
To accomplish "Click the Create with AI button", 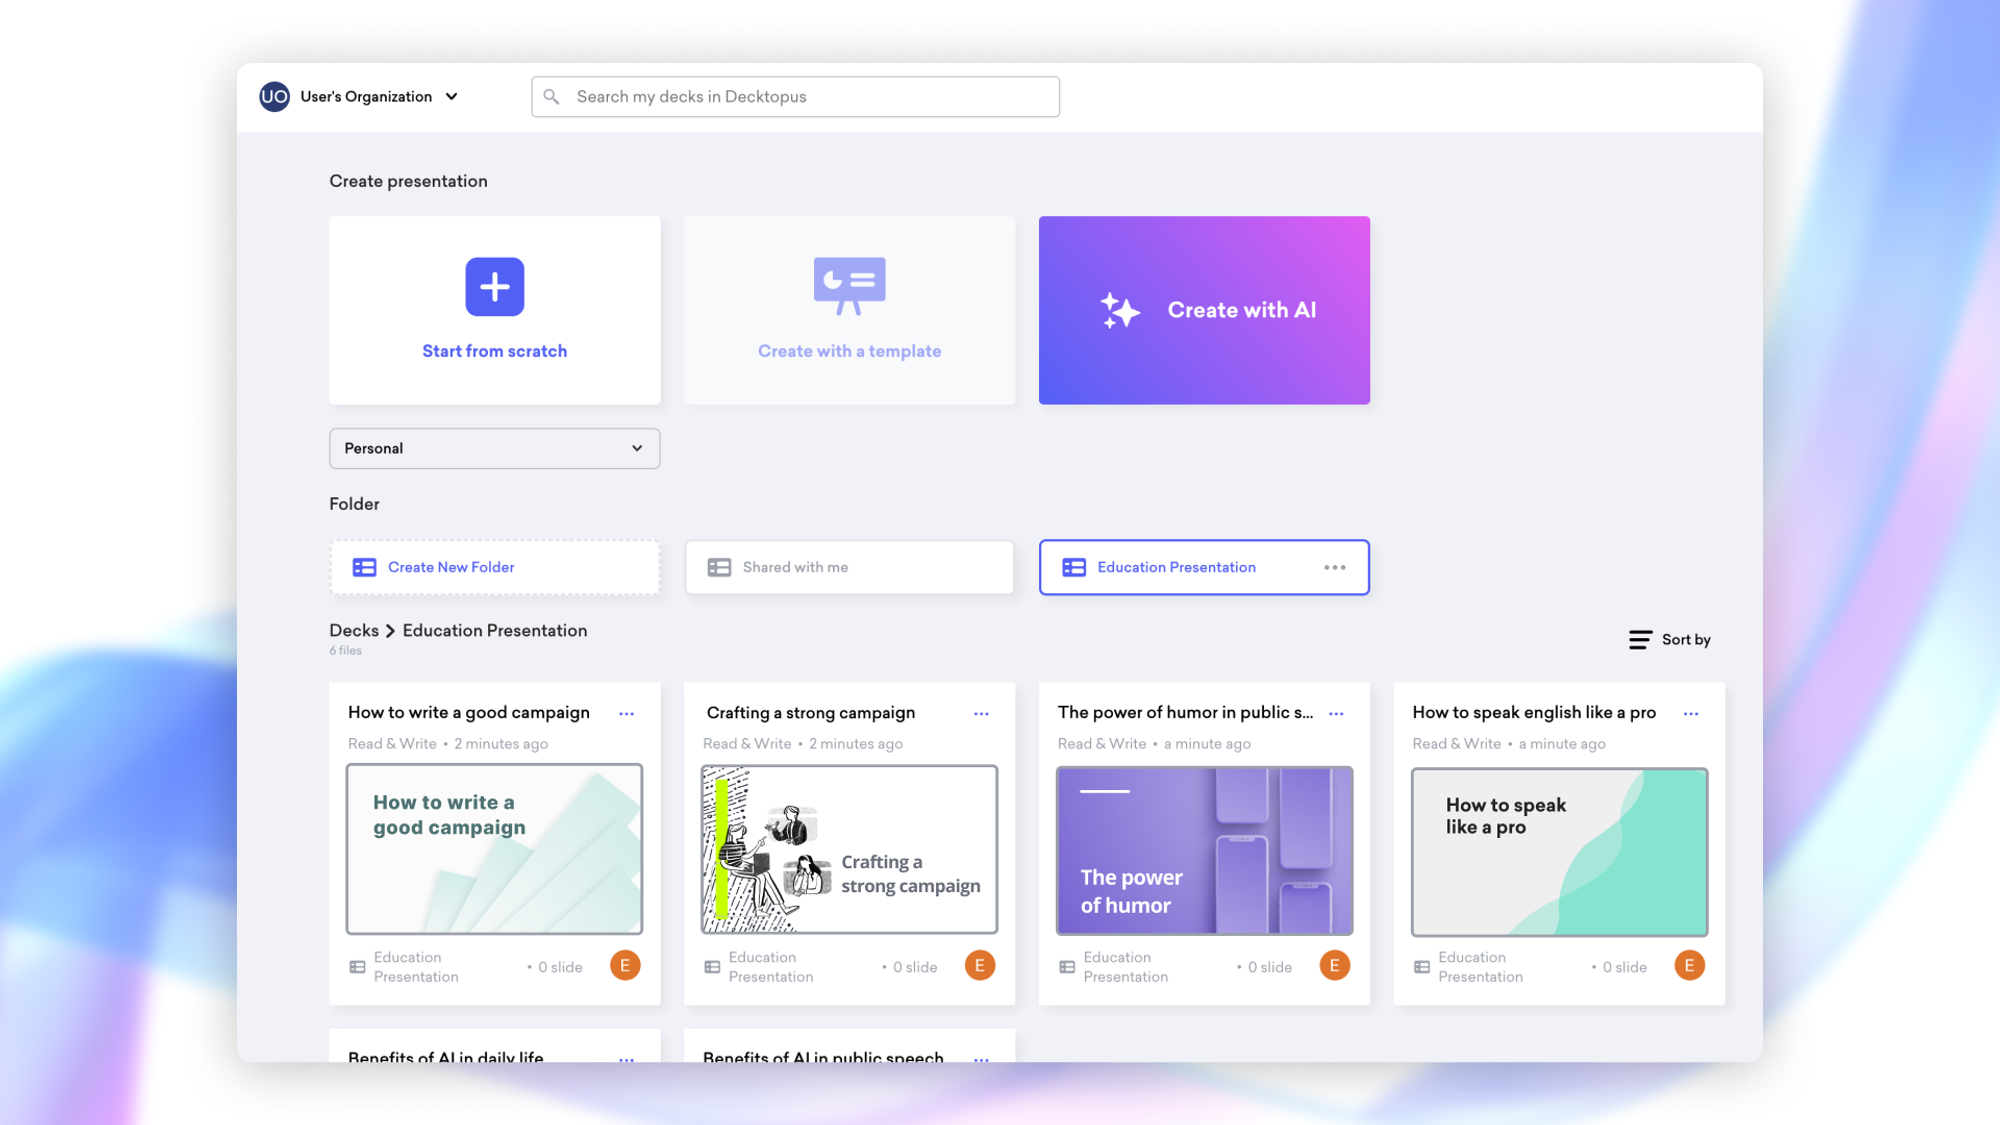I will coord(1203,309).
